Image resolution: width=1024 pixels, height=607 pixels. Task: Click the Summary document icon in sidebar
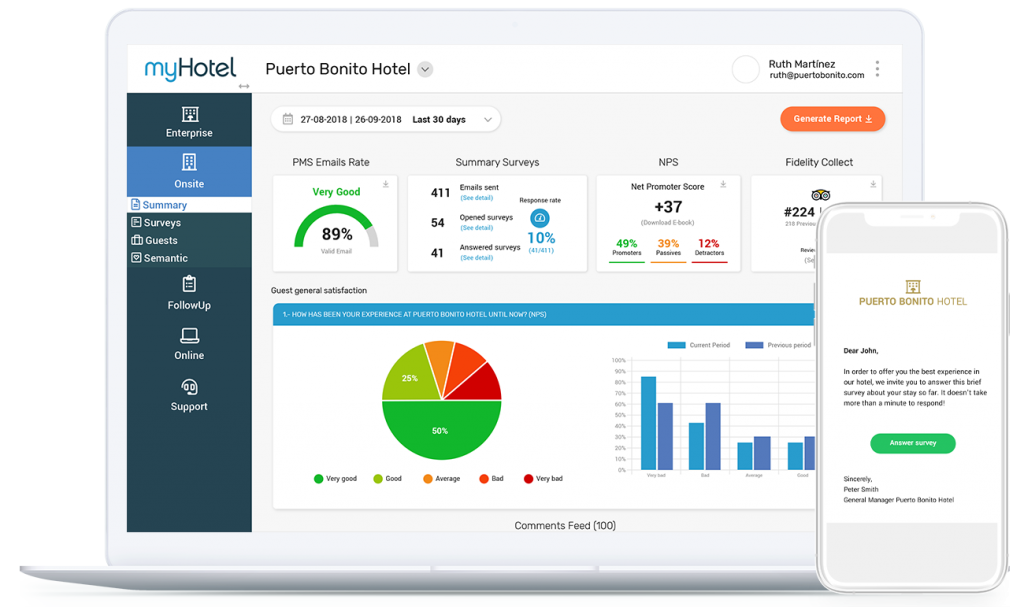coord(135,205)
